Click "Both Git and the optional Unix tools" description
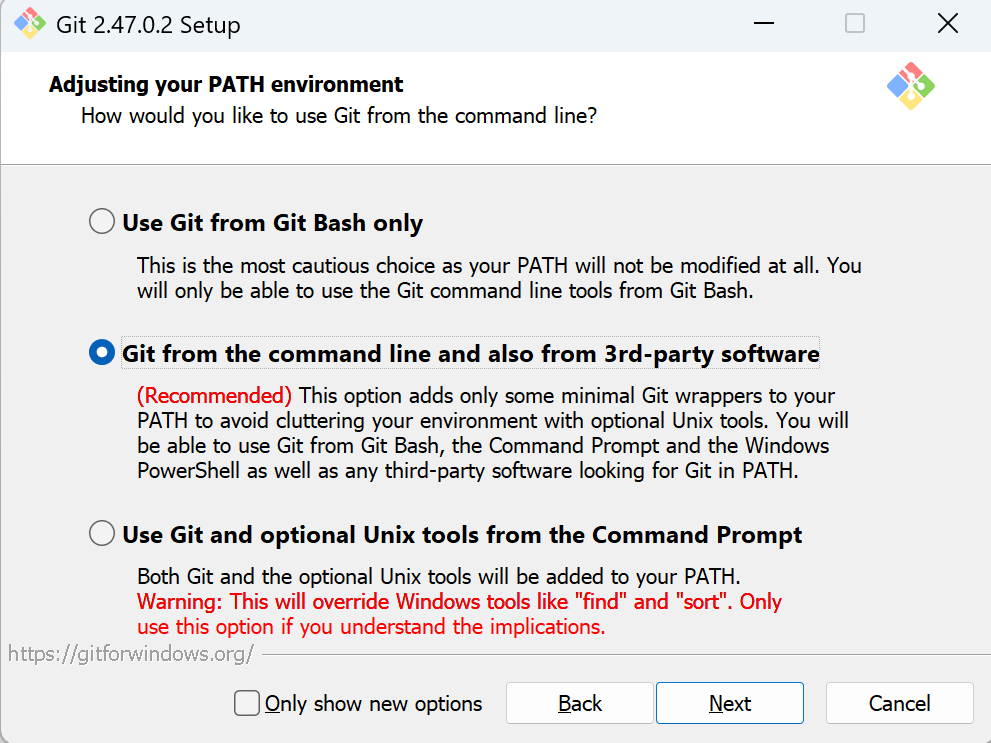 click(x=438, y=577)
